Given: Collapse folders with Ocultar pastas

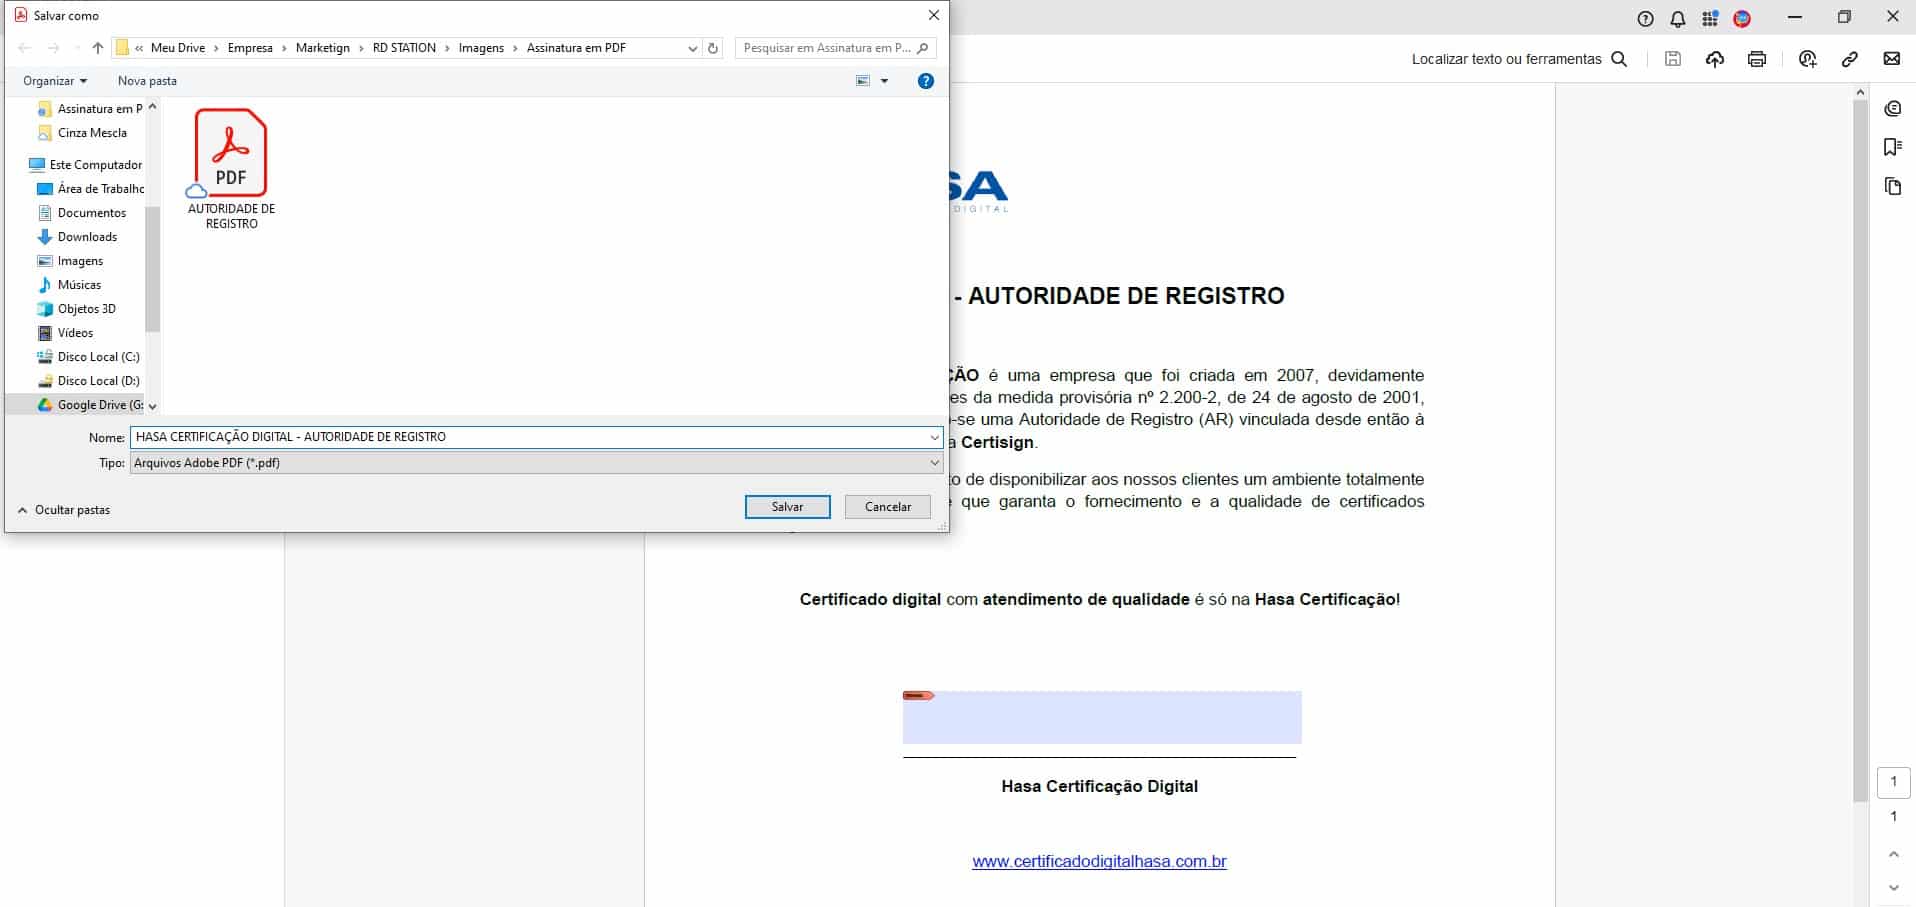Looking at the screenshot, I should pos(64,510).
